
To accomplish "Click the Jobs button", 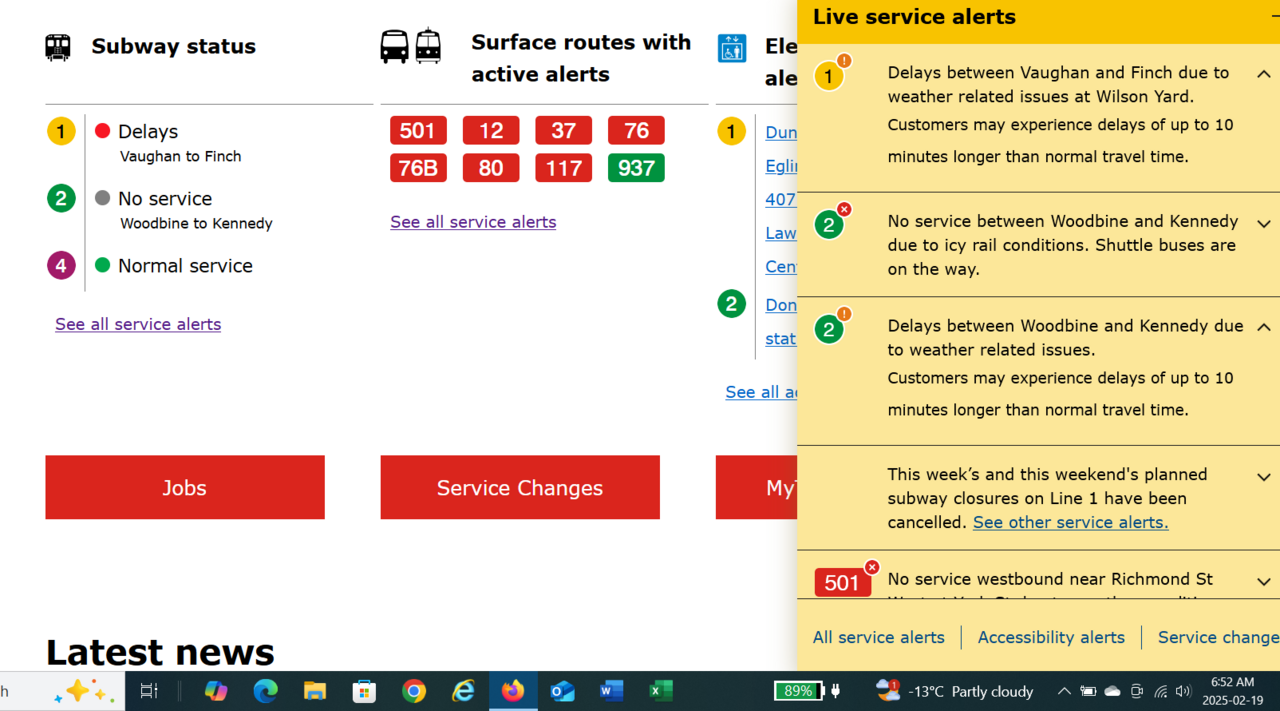I will (x=185, y=488).
